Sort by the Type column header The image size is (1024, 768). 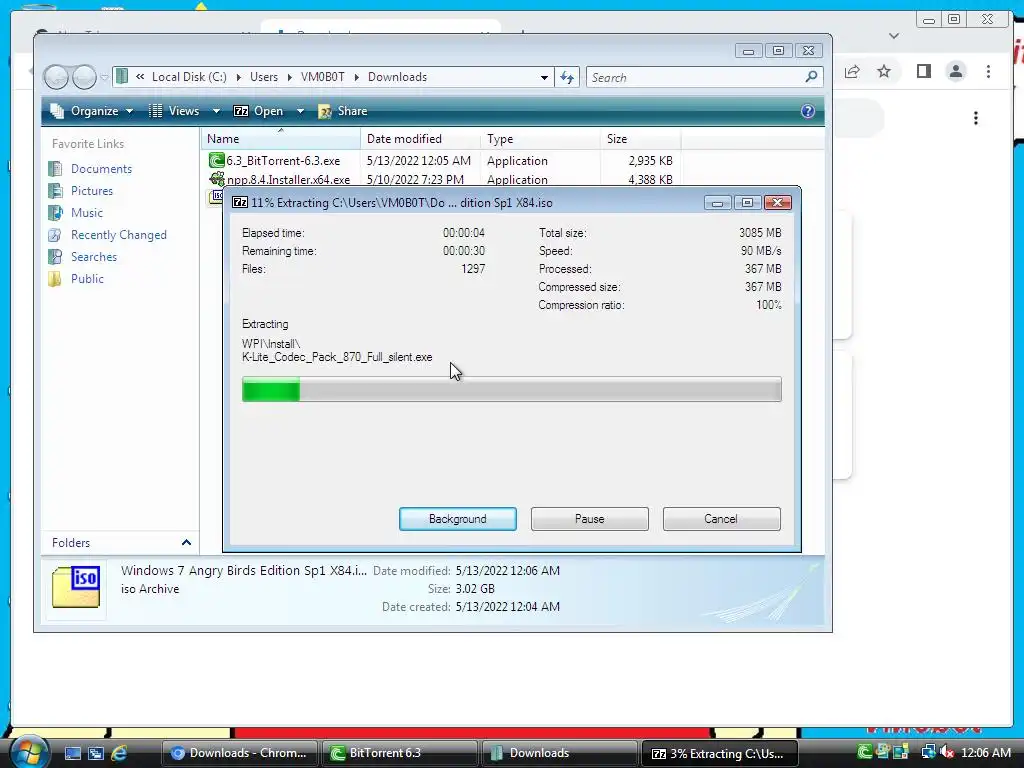click(540, 138)
